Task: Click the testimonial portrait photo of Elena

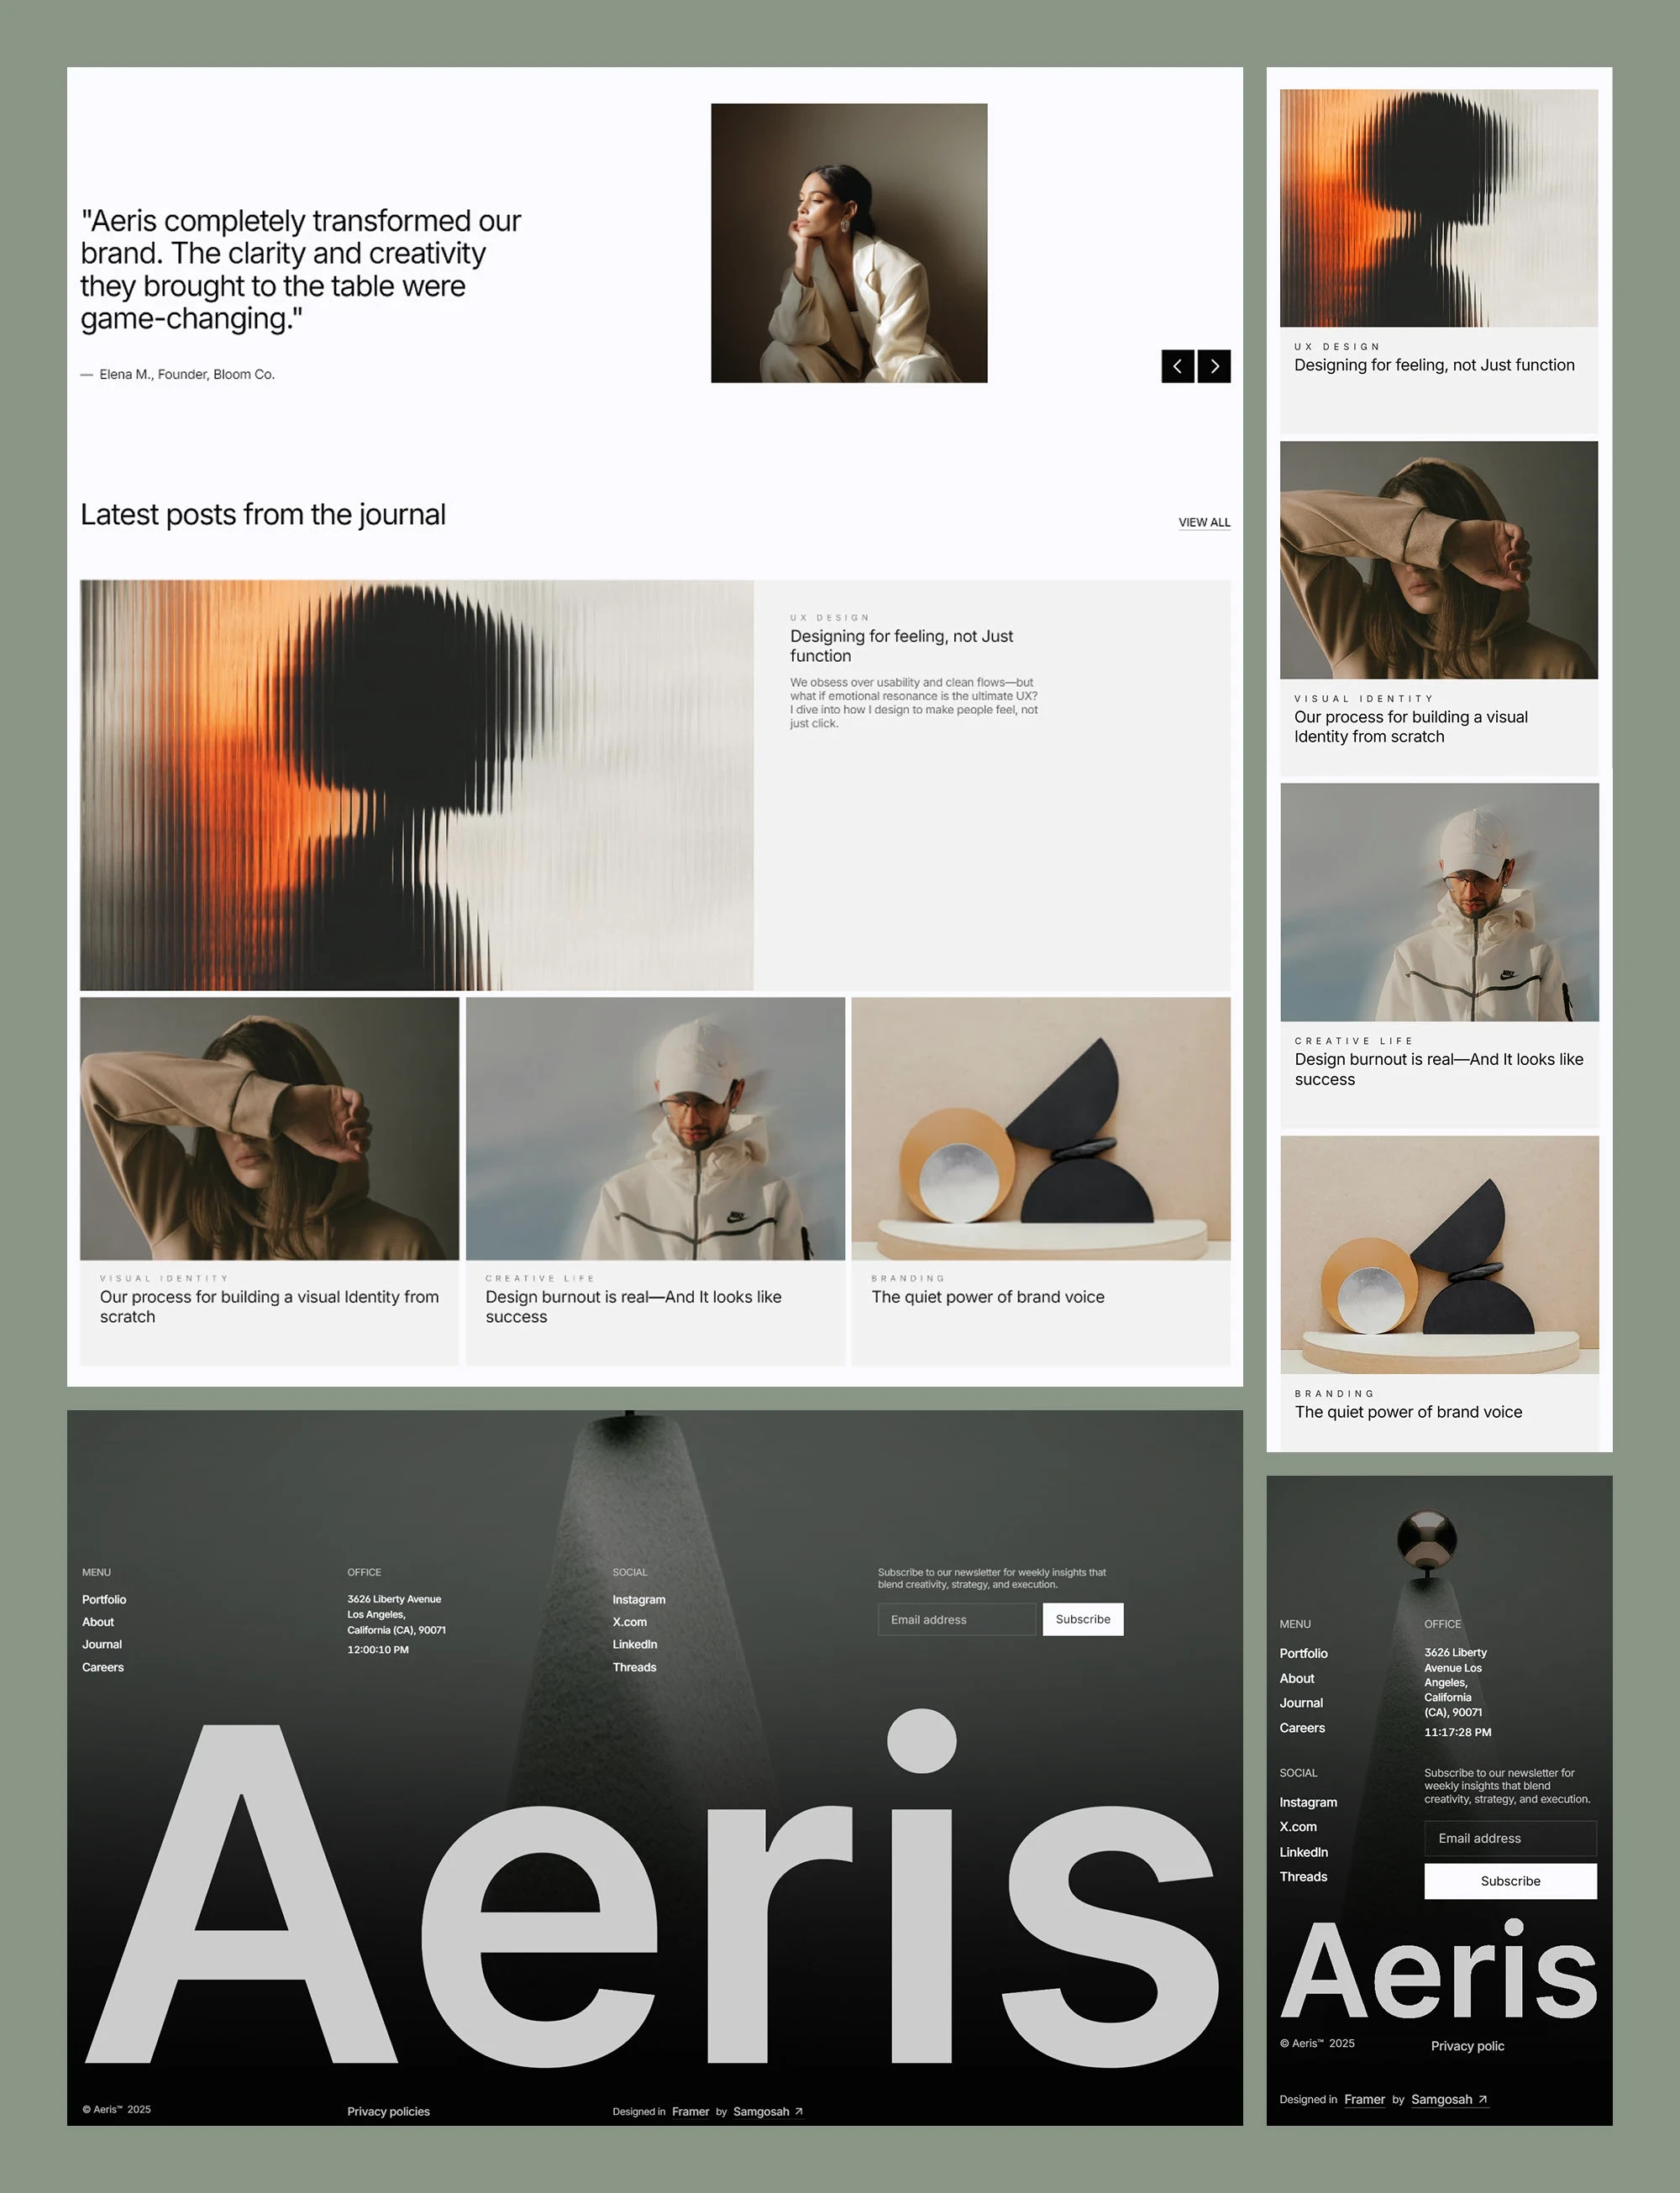Action: [849, 243]
